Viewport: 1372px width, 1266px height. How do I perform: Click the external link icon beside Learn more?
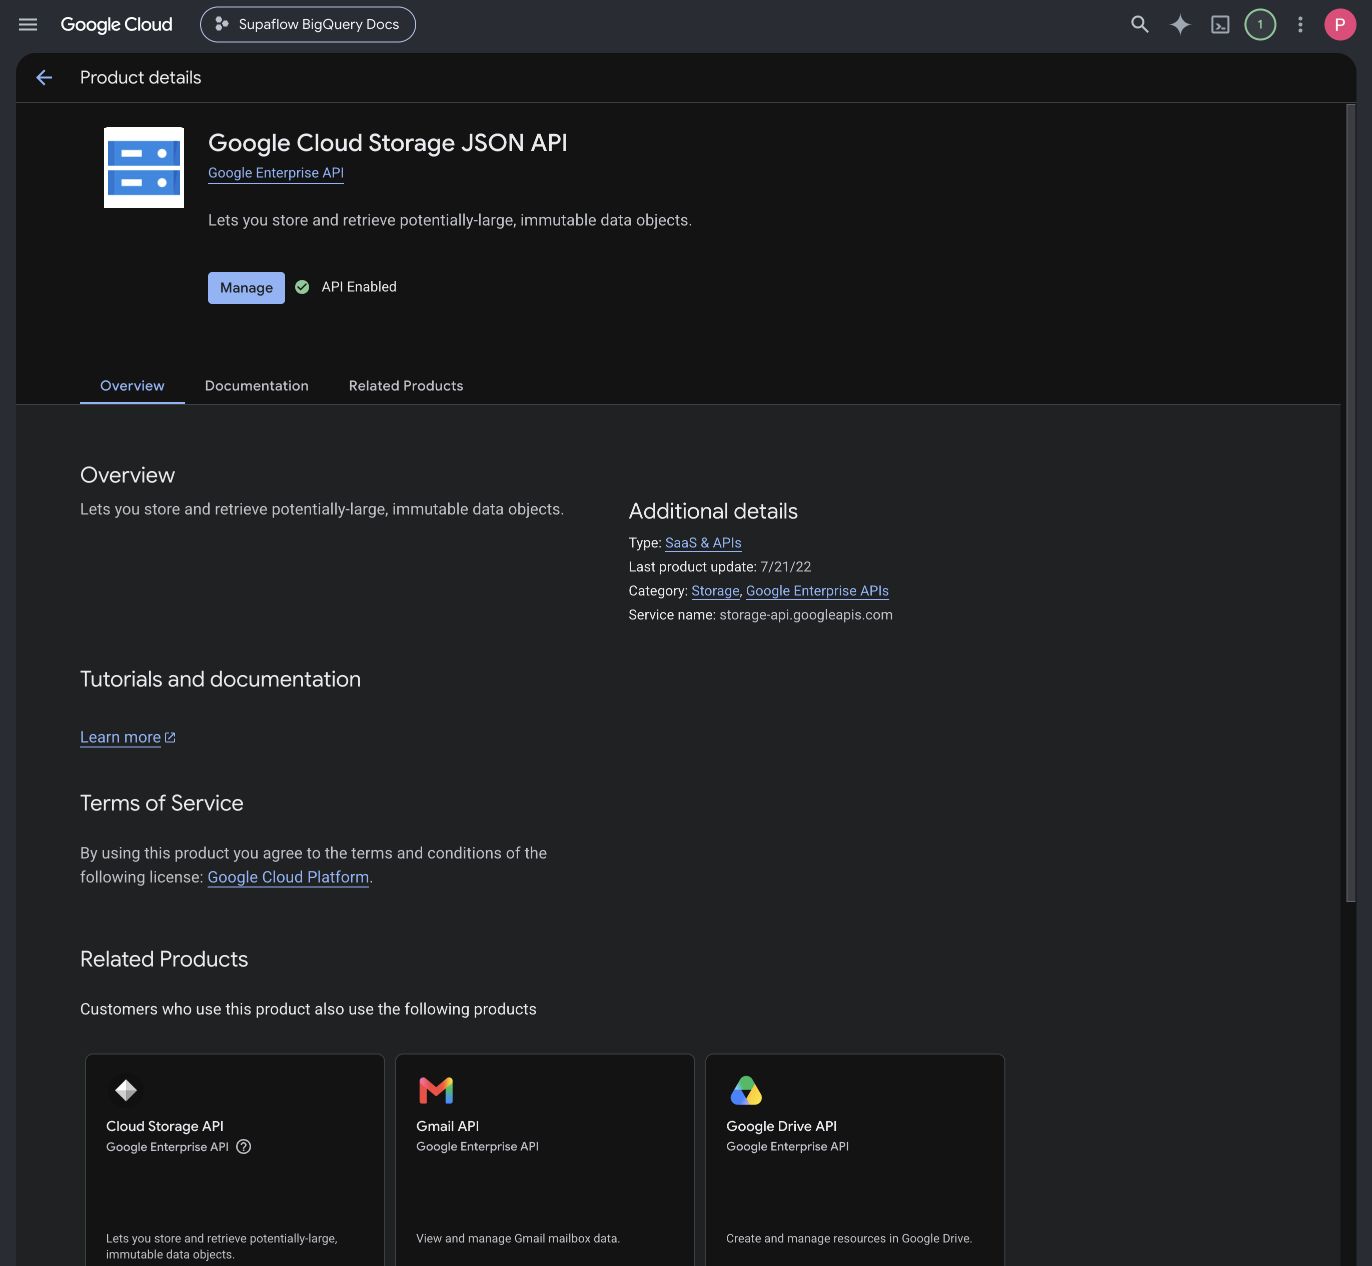point(170,737)
